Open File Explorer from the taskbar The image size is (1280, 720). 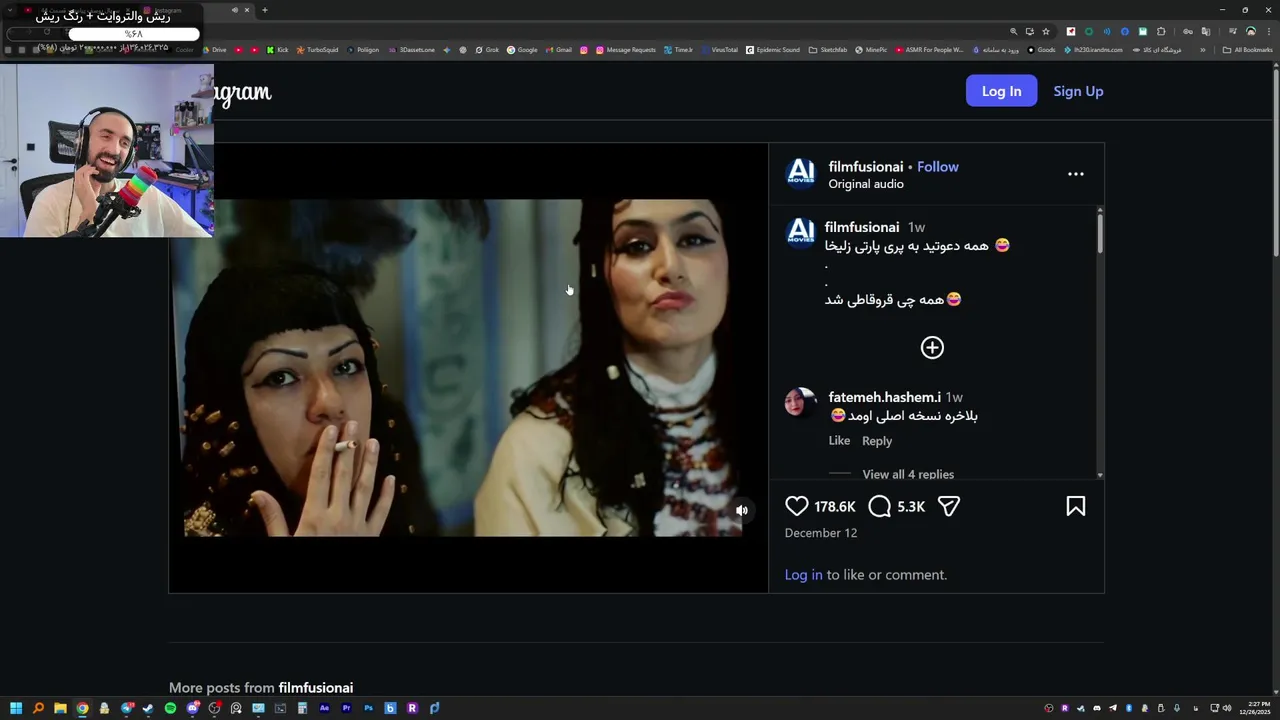coord(60,708)
